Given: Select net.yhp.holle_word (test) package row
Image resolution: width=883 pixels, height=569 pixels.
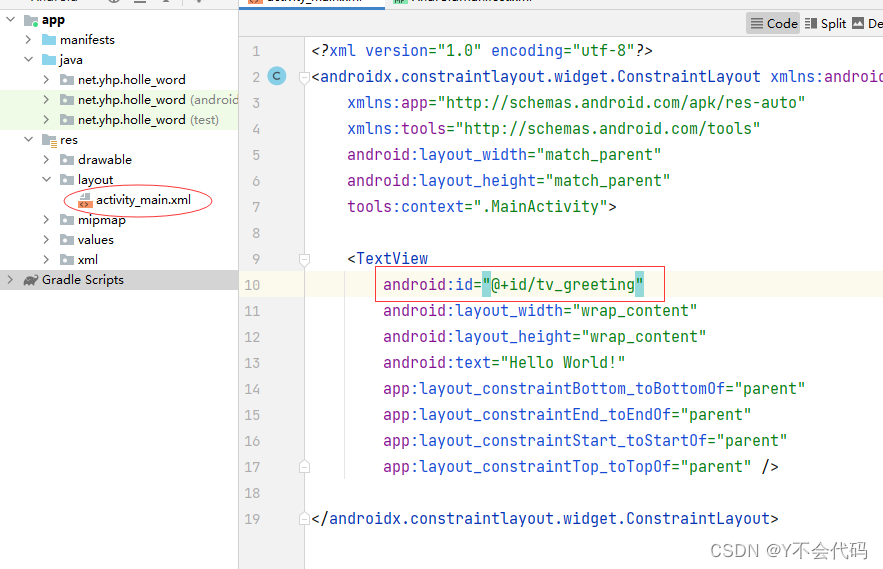Looking at the screenshot, I should (x=119, y=119).
